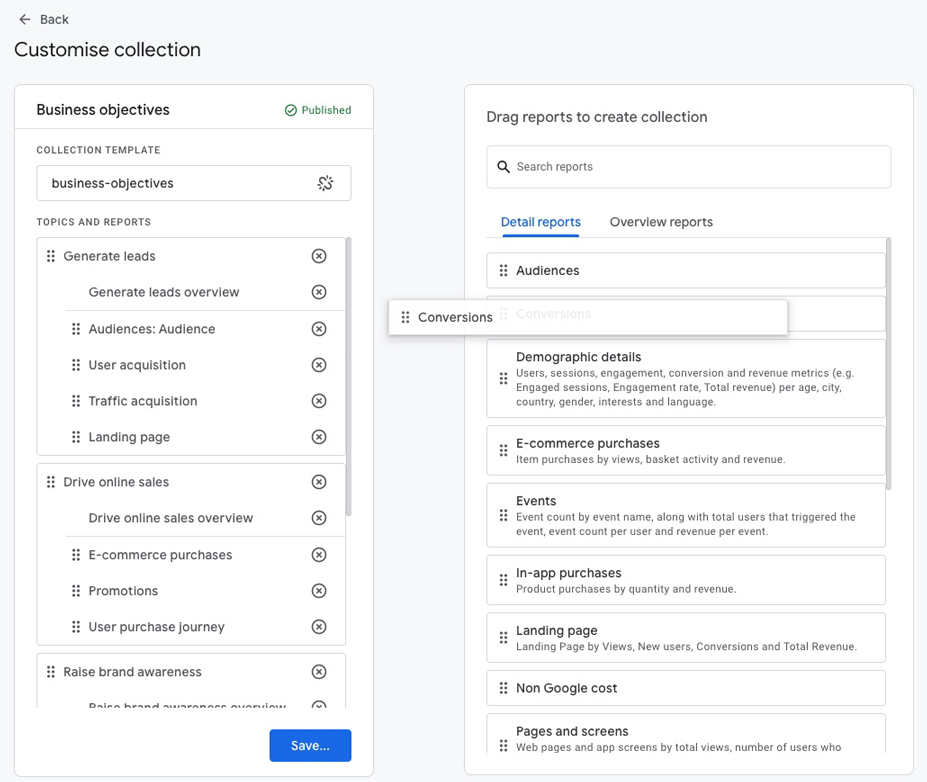This screenshot has width=927, height=782.
Task: Click the In-app purchases report title
Action: click(568, 573)
